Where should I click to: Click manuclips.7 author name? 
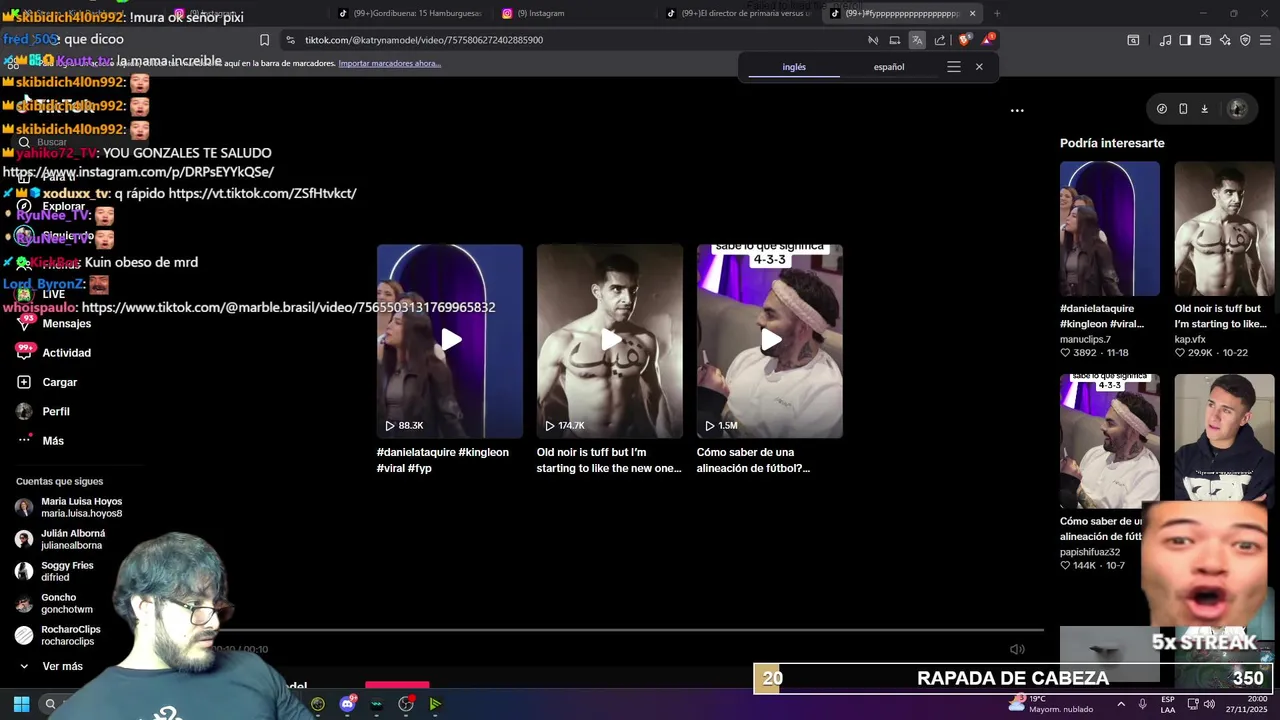click(1085, 339)
